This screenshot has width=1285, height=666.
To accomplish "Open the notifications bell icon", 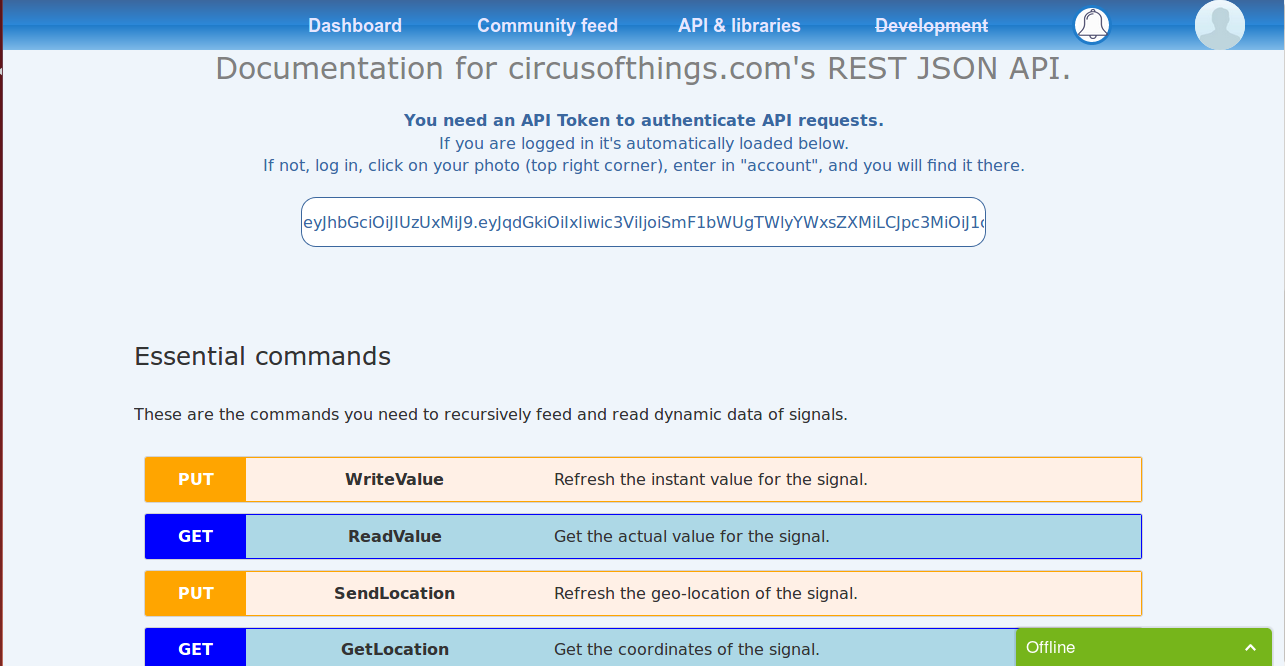I will click(1093, 25).
